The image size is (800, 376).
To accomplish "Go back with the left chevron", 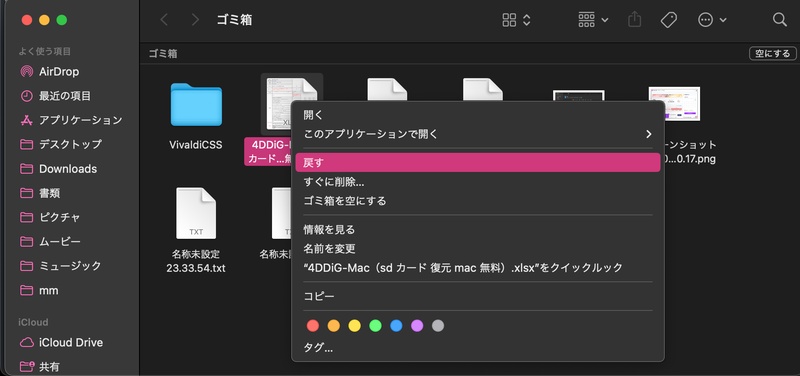I will point(164,20).
